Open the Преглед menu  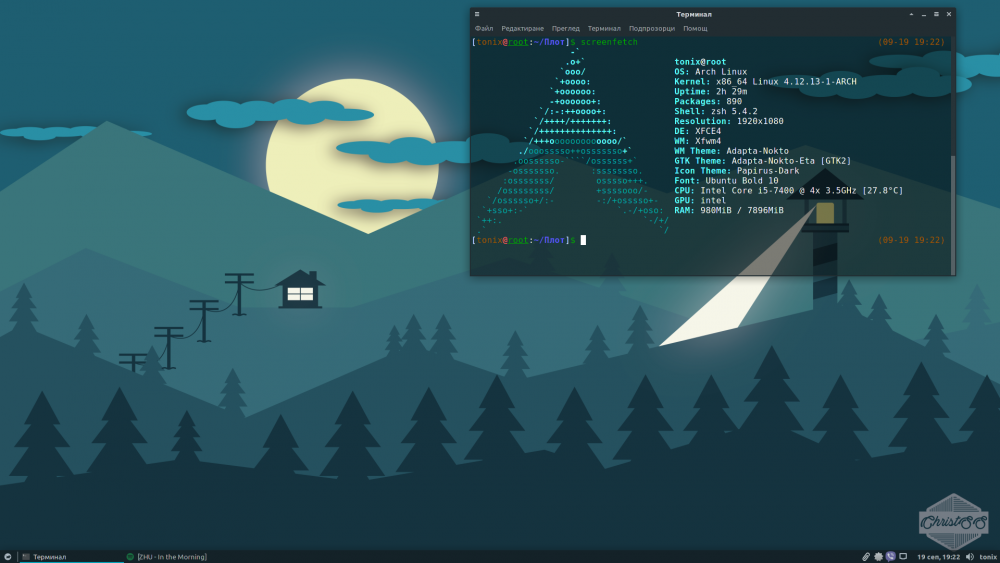pos(566,29)
